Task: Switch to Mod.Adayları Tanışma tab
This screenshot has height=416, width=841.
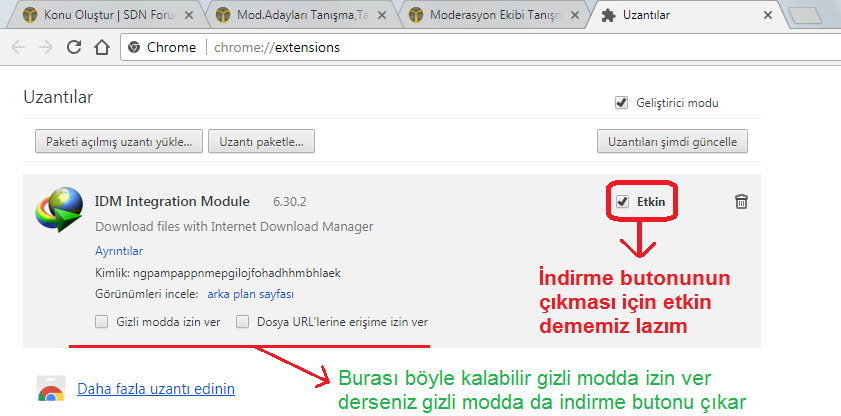Action: pyautogui.click(x=300, y=16)
